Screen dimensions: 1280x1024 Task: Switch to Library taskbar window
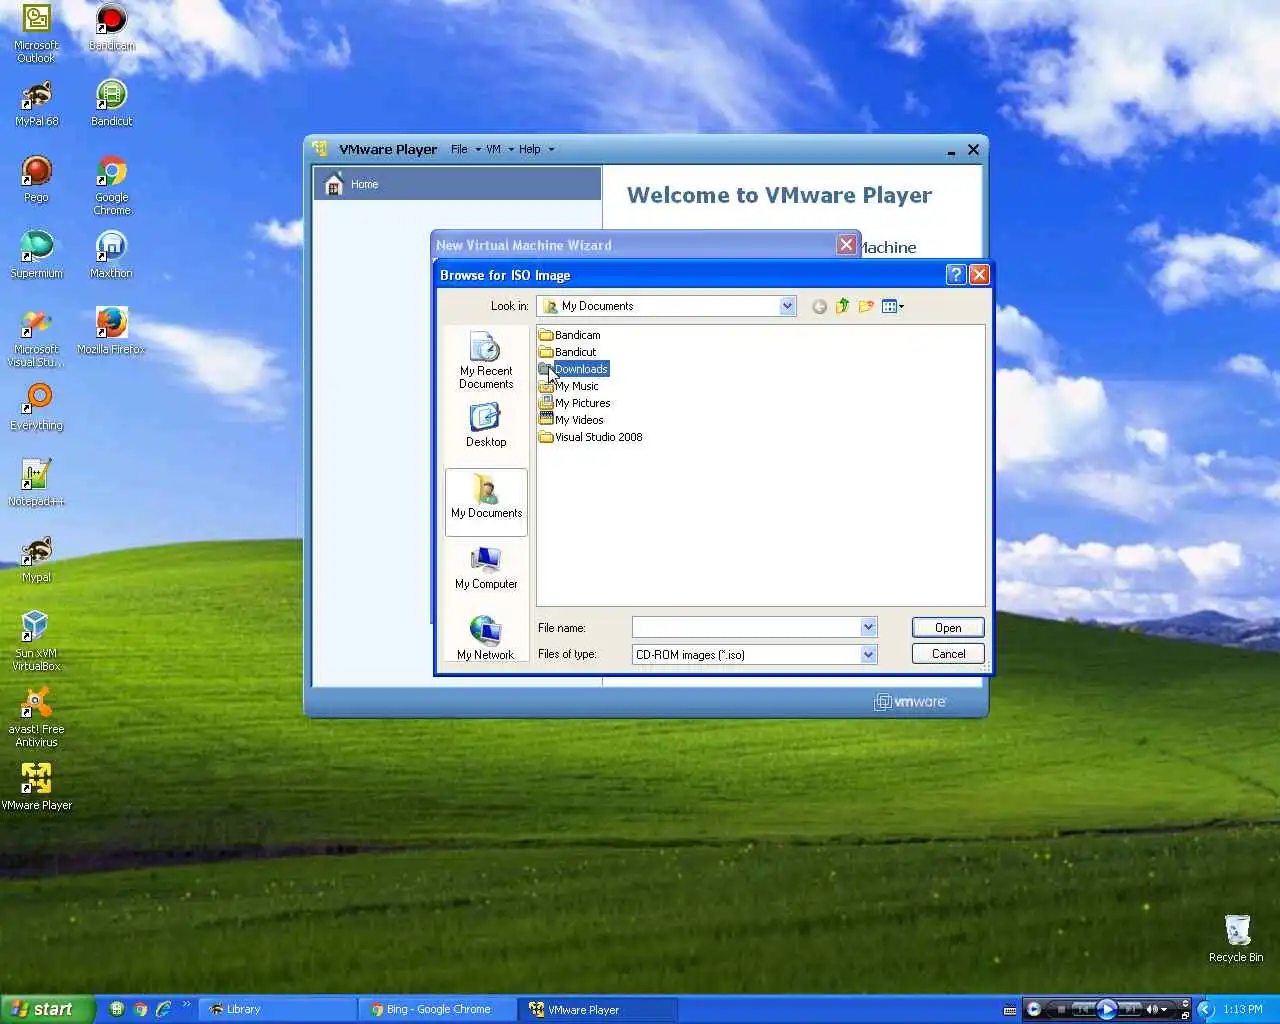click(278, 1009)
